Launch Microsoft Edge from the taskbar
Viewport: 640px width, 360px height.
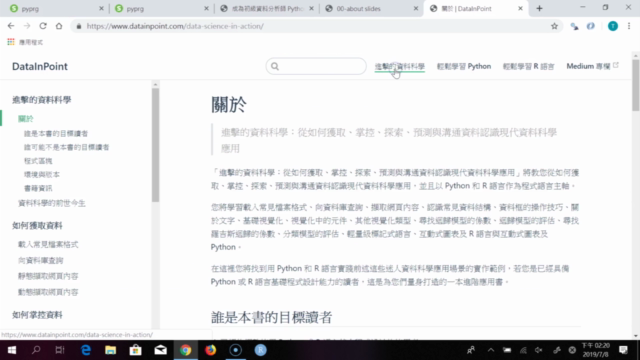[86, 350]
